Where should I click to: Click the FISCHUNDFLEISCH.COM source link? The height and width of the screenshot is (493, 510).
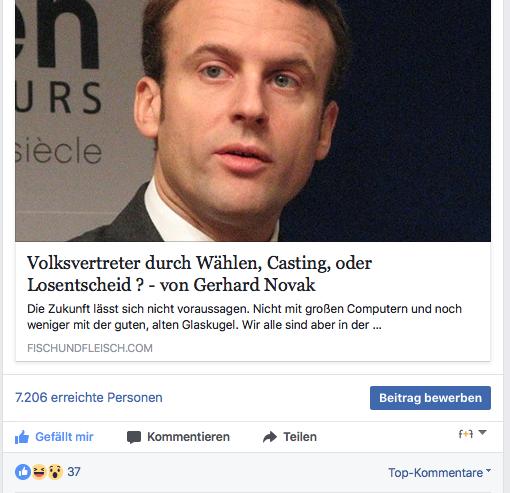click(90, 348)
